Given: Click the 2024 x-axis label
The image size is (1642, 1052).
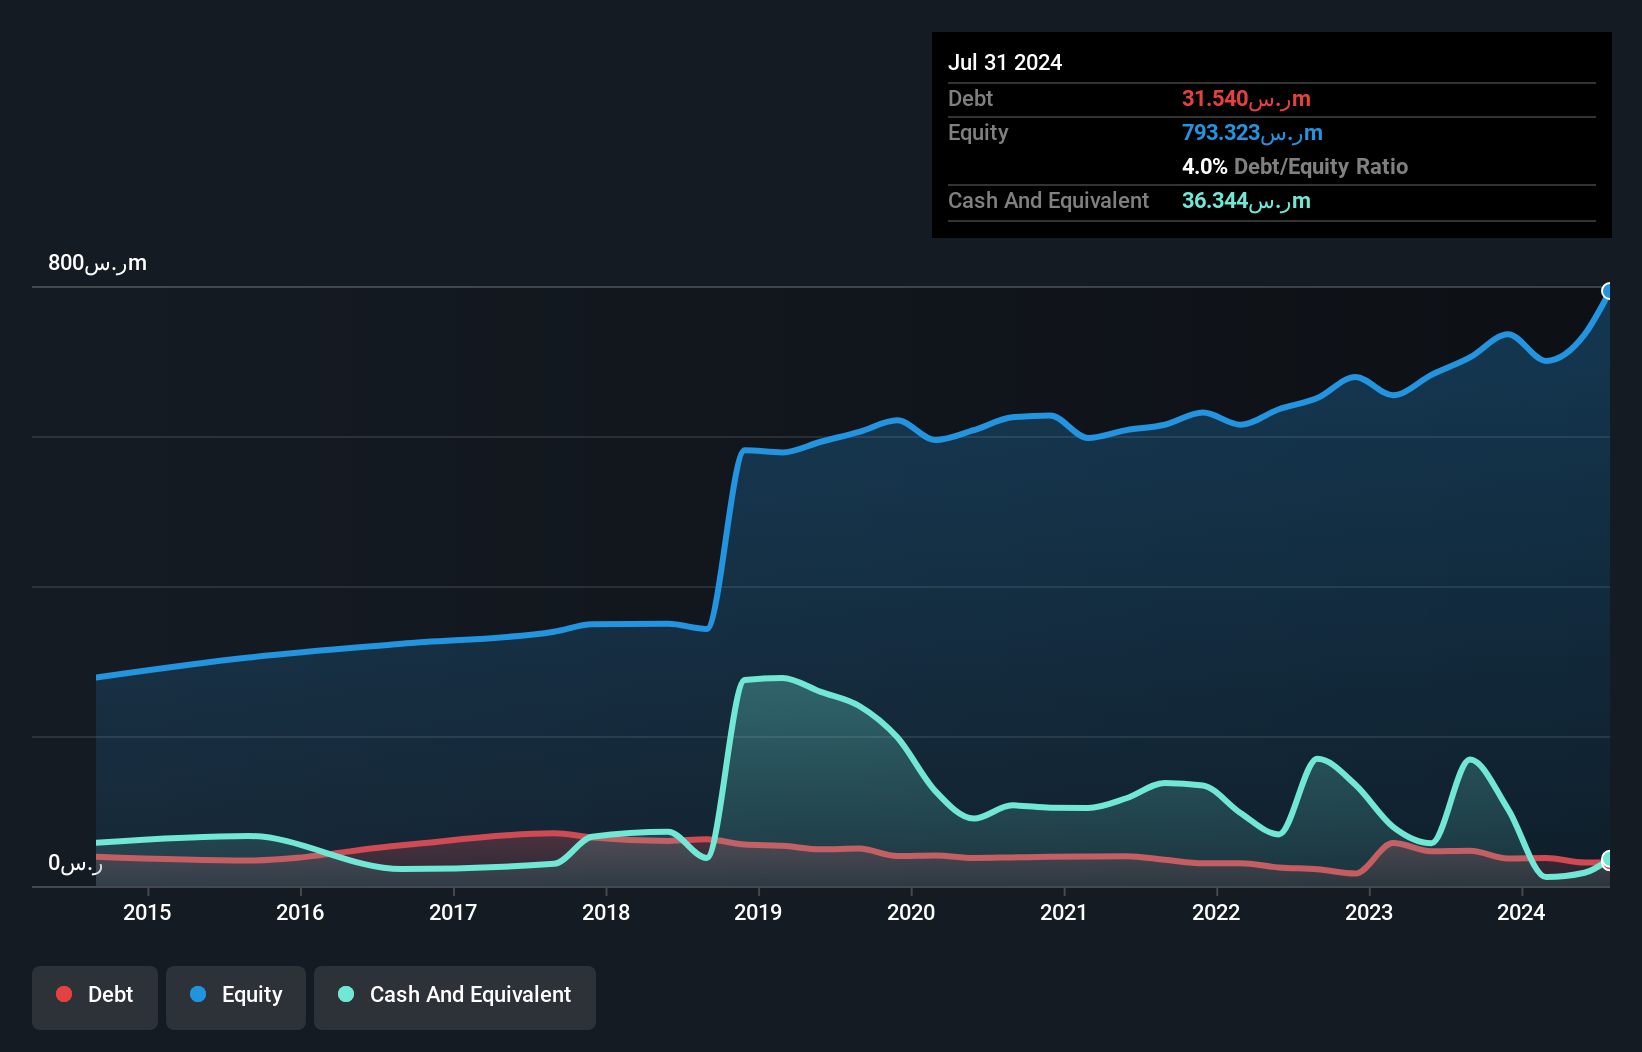Looking at the screenshot, I should [x=1521, y=912].
